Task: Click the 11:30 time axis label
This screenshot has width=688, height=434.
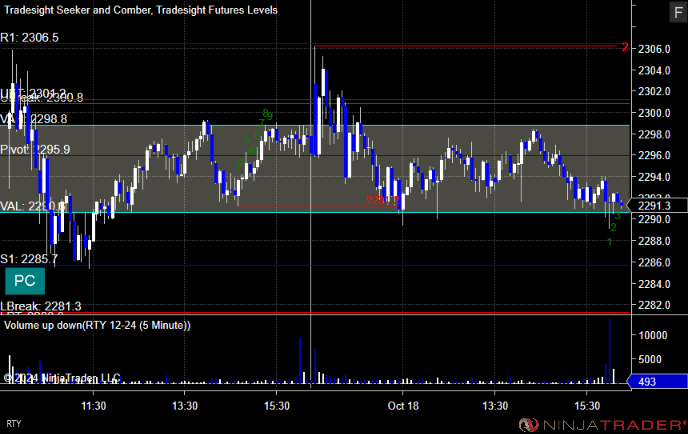Action: [x=93, y=406]
